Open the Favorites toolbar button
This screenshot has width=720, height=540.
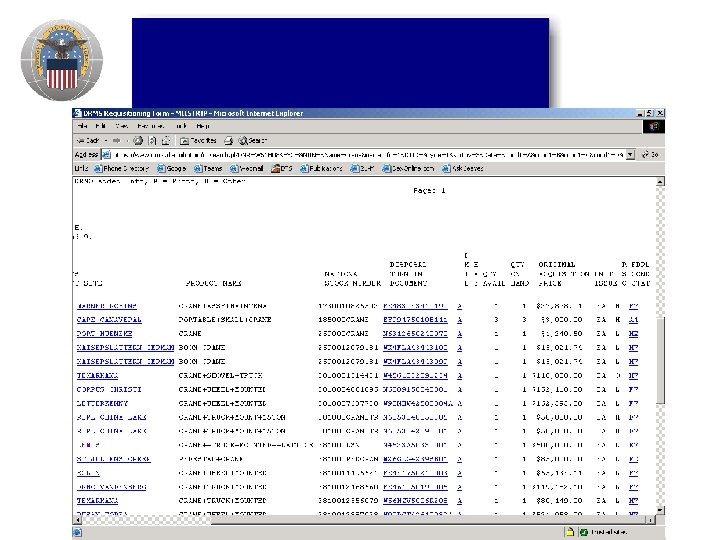pyautogui.click(x=198, y=141)
